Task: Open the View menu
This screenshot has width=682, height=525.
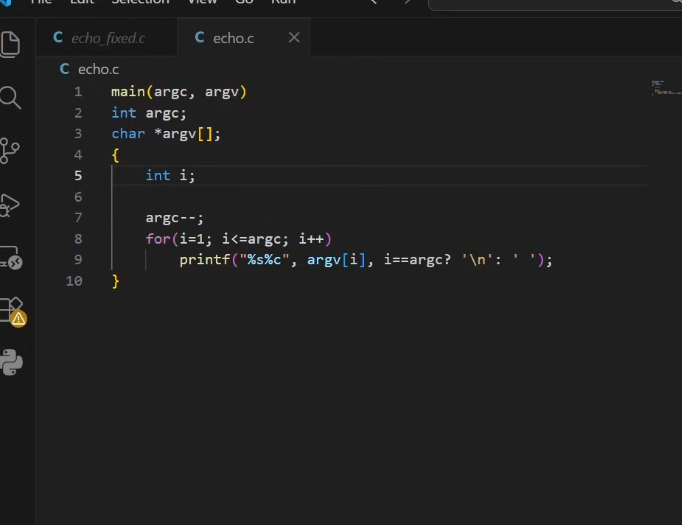Action: 202,3
